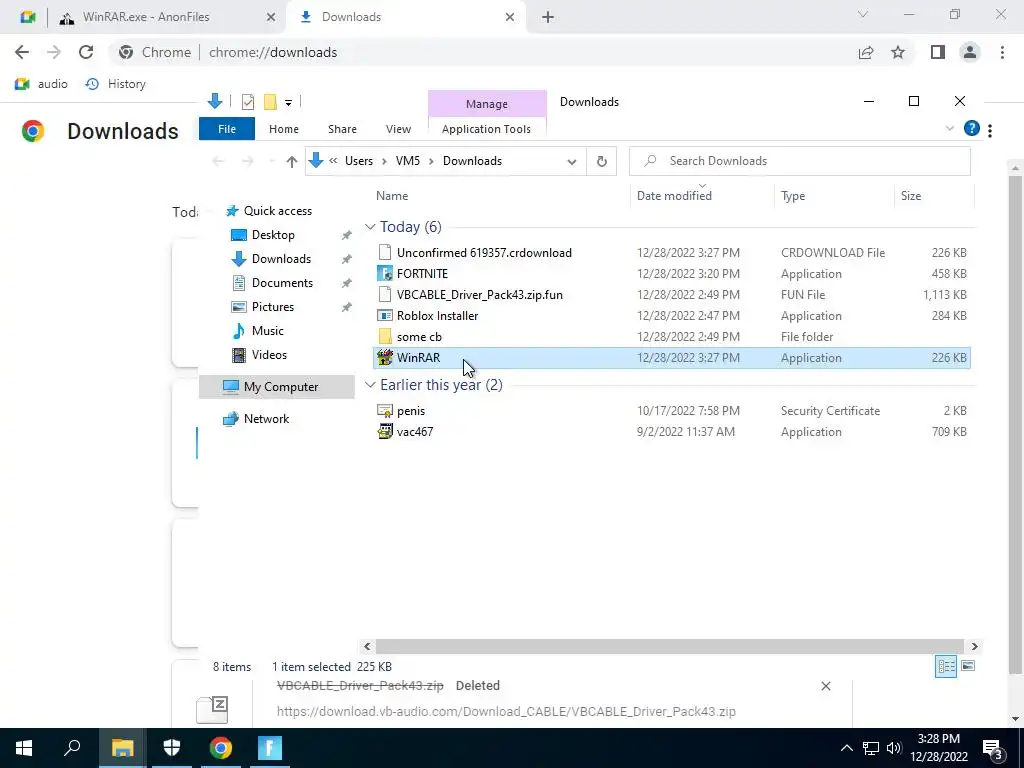Go up one folder level
Viewport: 1024px width, 768px height.
(x=291, y=161)
